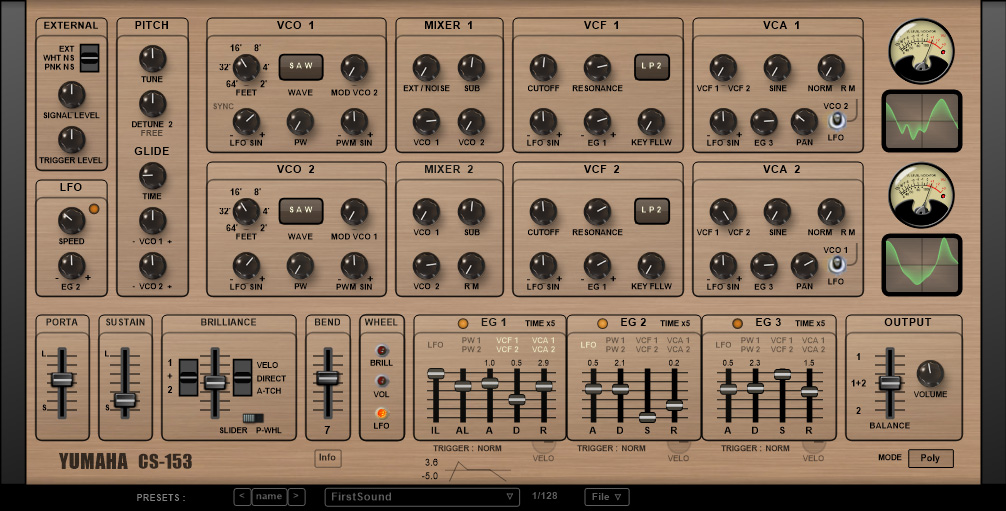Click the VCF 1 RESONANCE knob

tap(597, 67)
